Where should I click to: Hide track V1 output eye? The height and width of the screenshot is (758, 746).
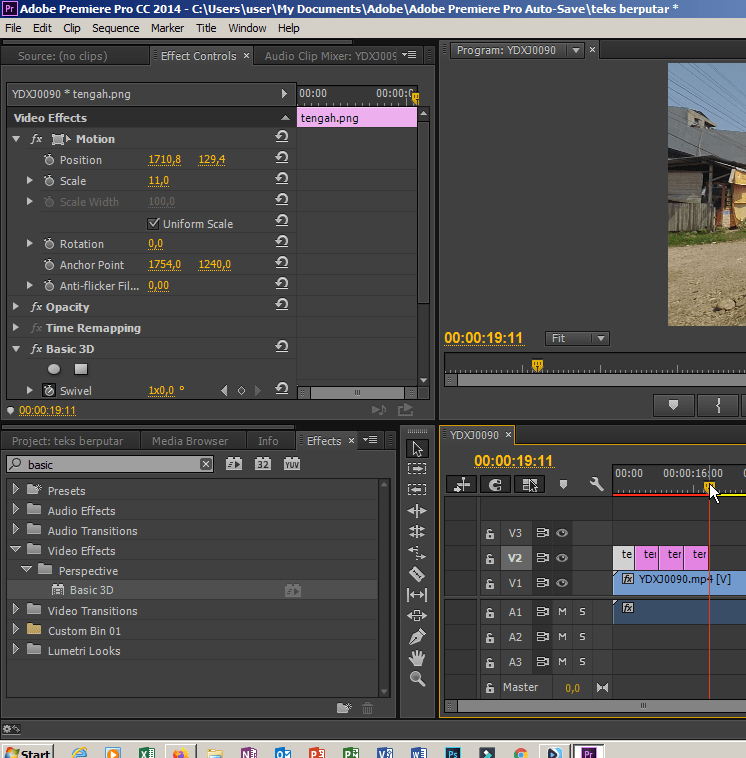562,583
